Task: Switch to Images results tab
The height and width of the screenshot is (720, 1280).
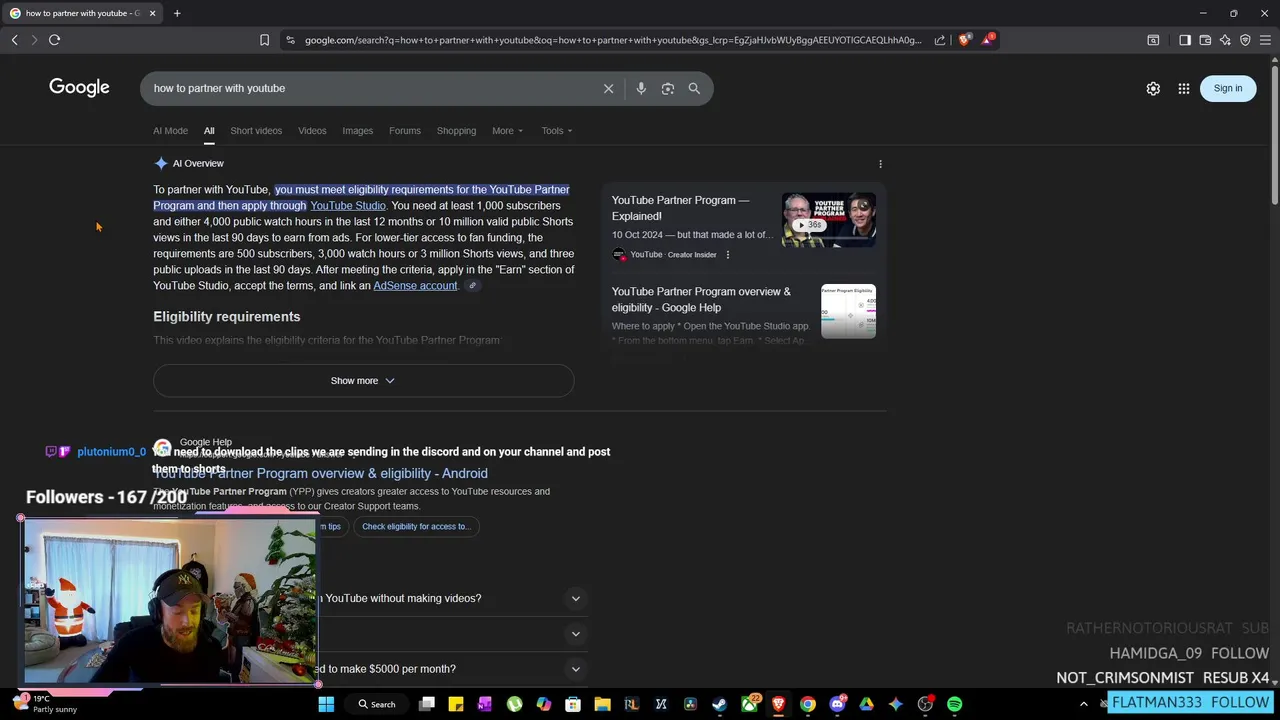Action: [357, 131]
